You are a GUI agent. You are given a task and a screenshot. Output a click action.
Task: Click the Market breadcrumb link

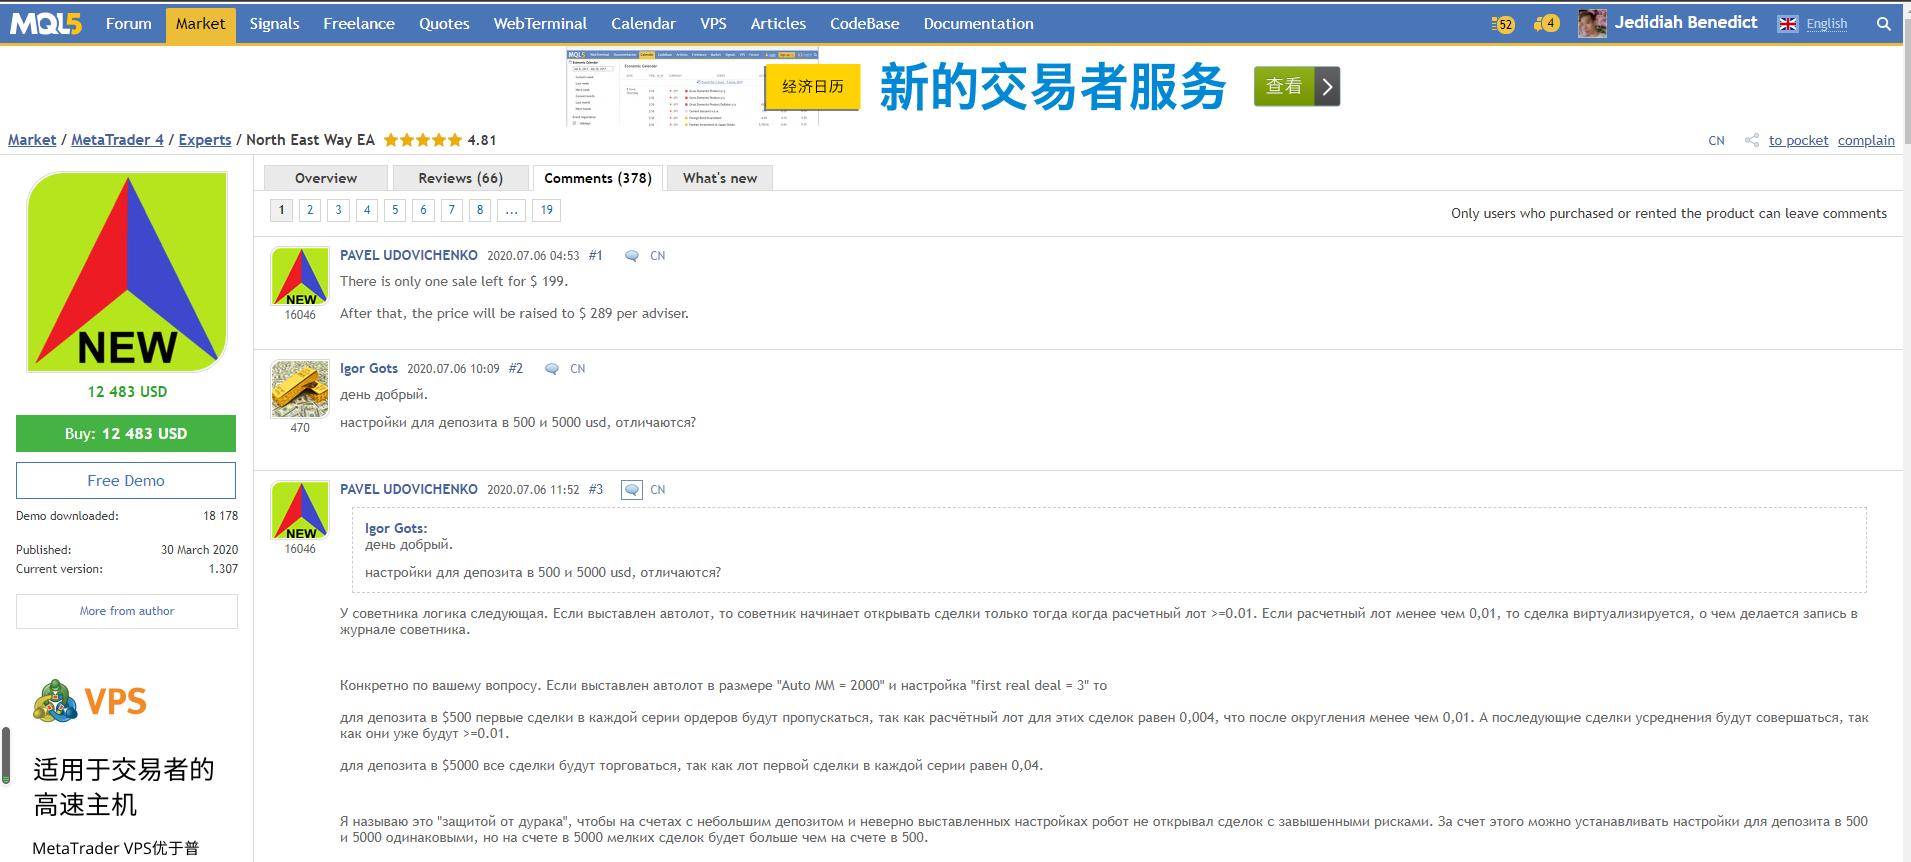tap(32, 140)
